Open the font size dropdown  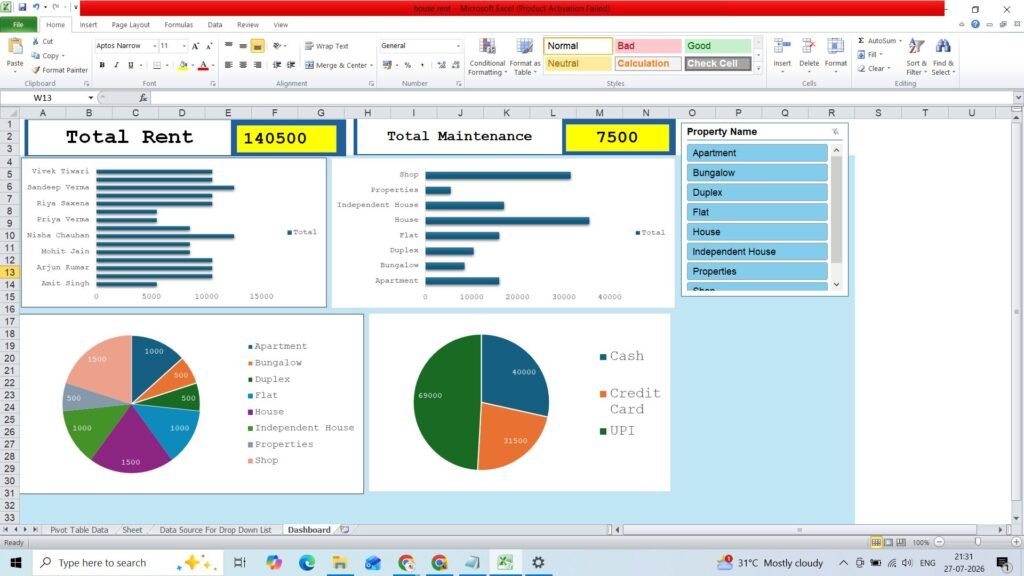(x=184, y=46)
